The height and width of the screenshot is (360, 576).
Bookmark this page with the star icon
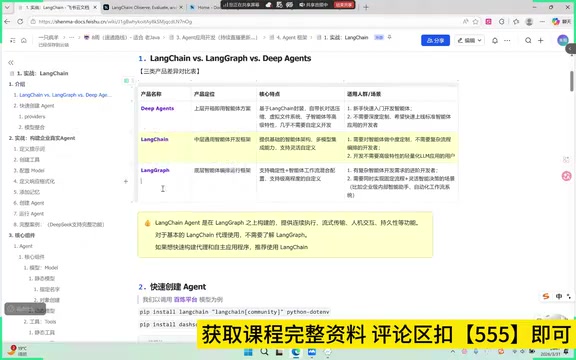click(x=475, y=22)
